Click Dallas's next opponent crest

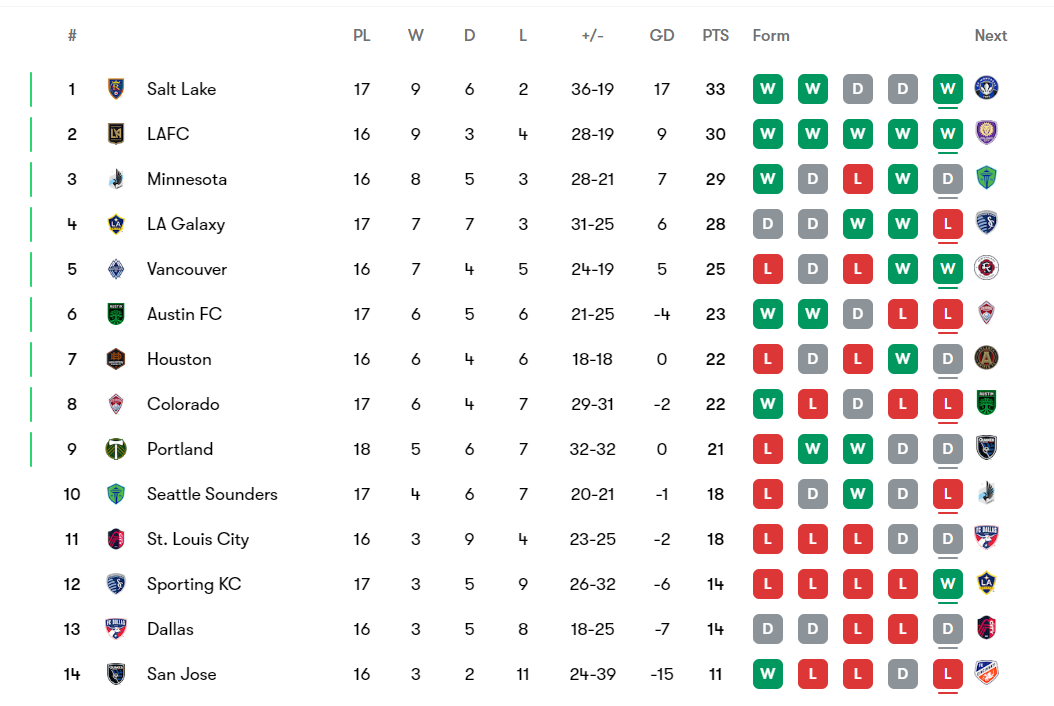987,629
